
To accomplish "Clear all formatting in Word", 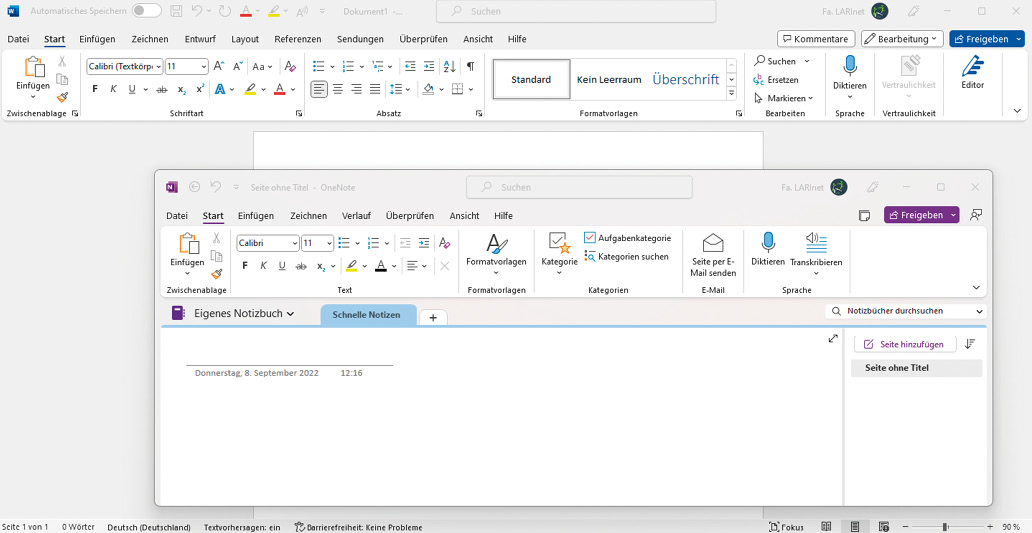I will click(290, 66).
